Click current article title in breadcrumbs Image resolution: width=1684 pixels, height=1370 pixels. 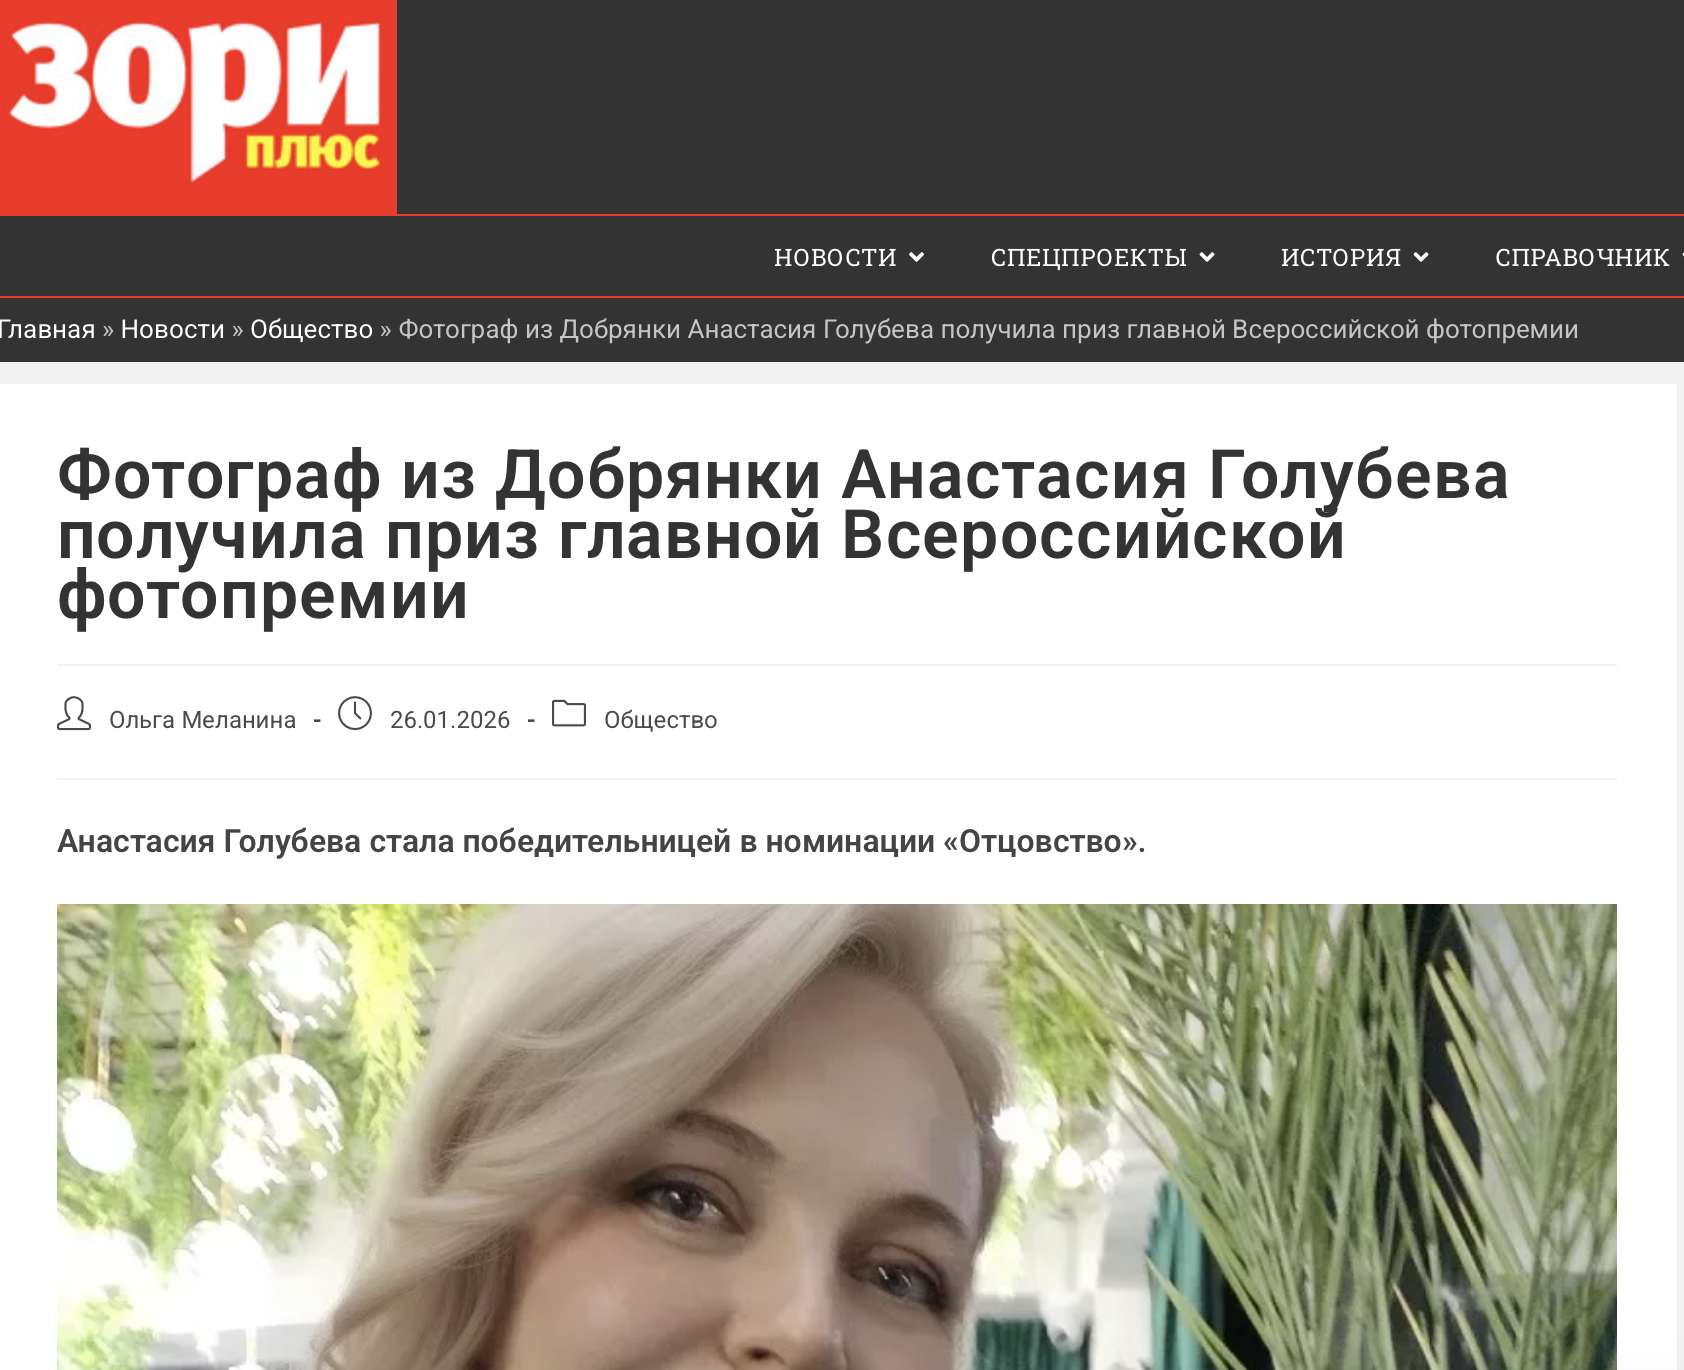click(x=988, y=329)
